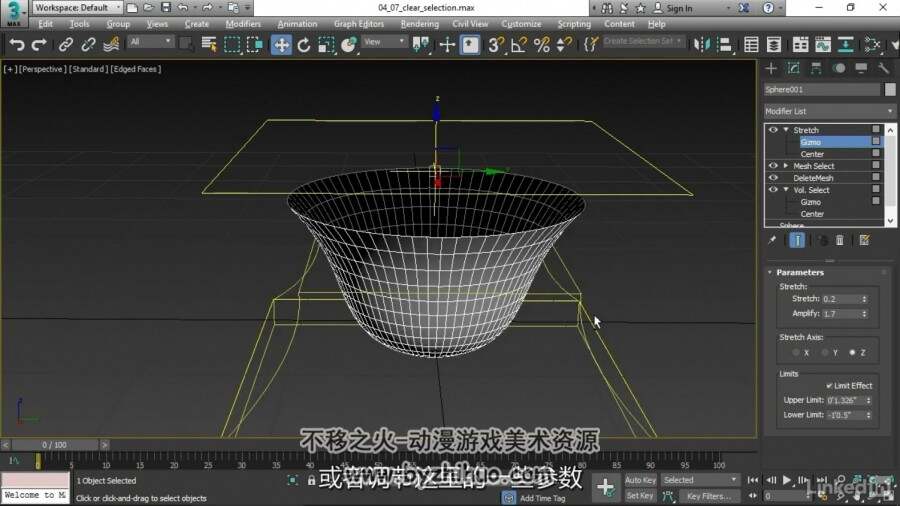The width and height of the screenshot is (900, 506).
Task: Select the Select and Link tool
Action: [x=65, y=45]
